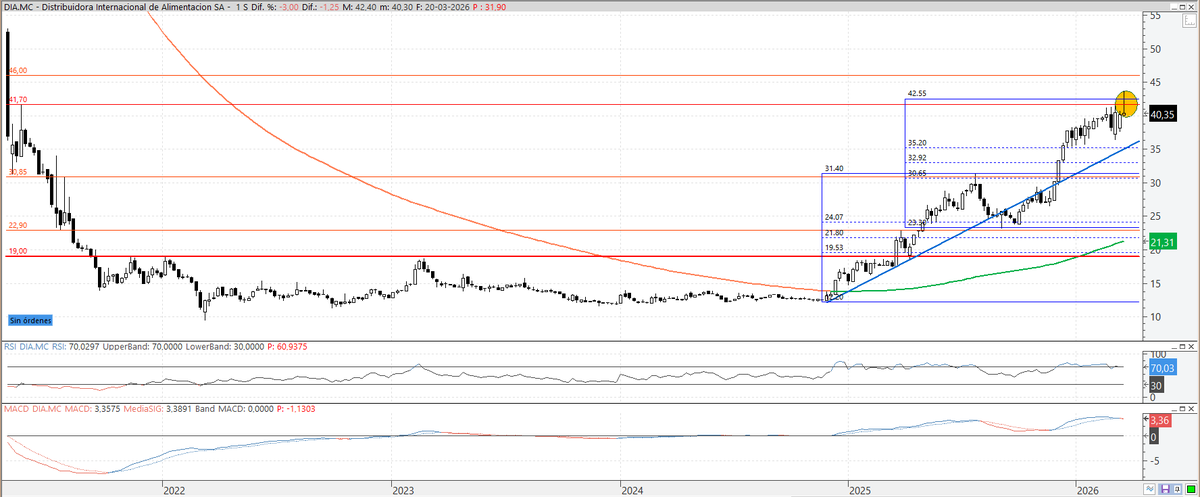This screenshot has height=497, width=1200.
Task: Click the 30,85 level line label
Action: [x=17, y=172]
